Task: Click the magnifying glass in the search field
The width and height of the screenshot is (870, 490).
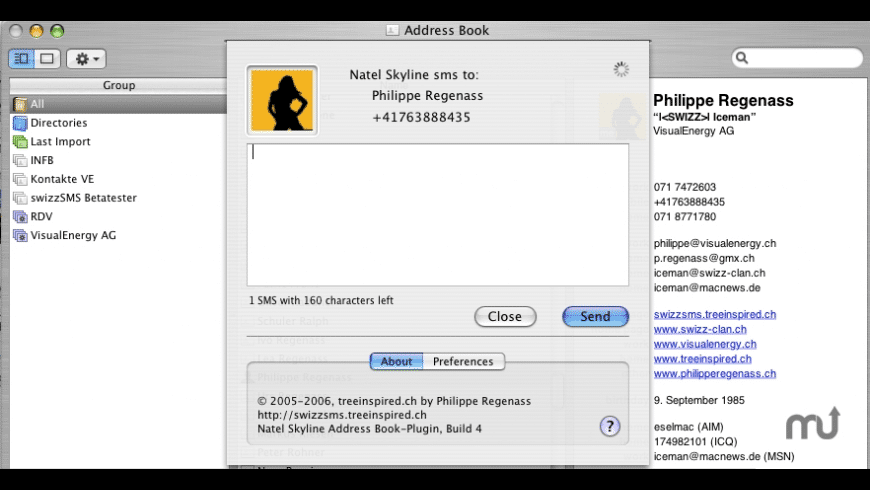Action: pos(742,58)
